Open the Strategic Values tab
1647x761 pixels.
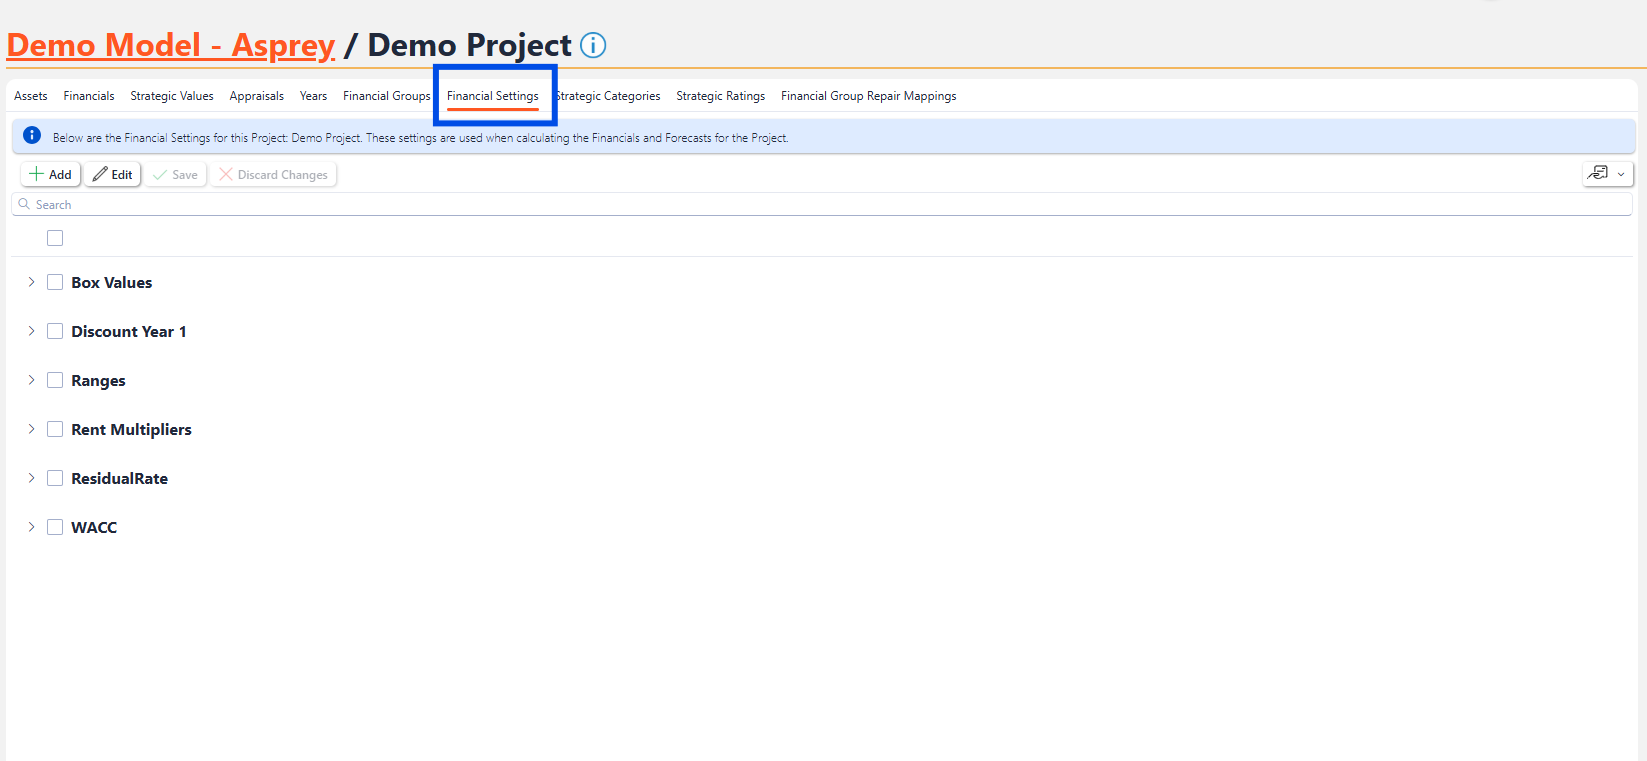(172, 96)
